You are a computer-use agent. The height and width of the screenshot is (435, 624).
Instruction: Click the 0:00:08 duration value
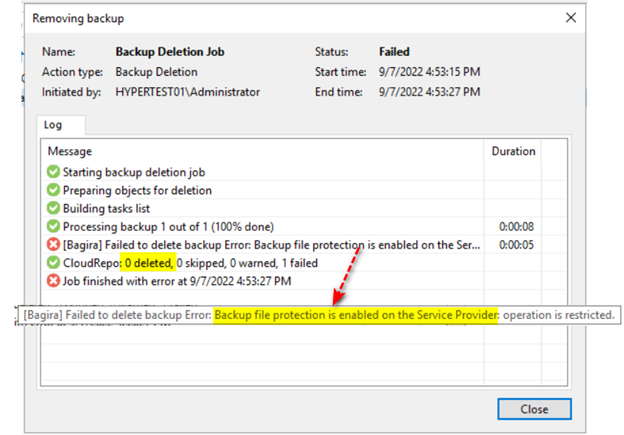click(x=516, y=226)
